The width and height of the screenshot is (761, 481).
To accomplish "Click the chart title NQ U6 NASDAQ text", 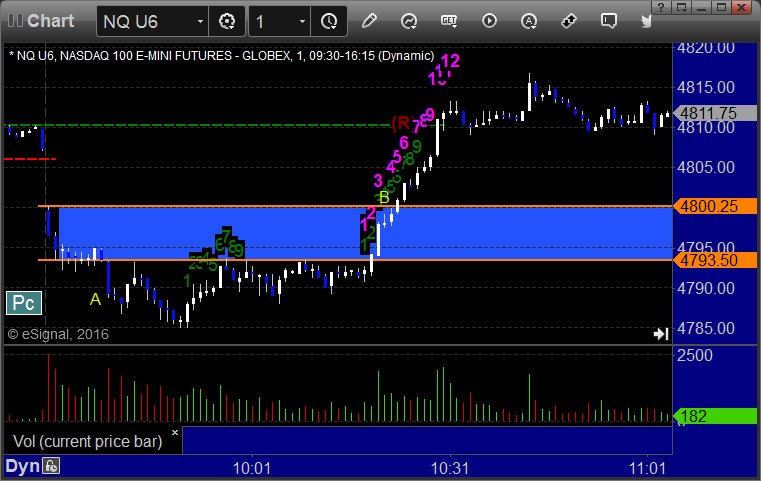I will point(221,56).
